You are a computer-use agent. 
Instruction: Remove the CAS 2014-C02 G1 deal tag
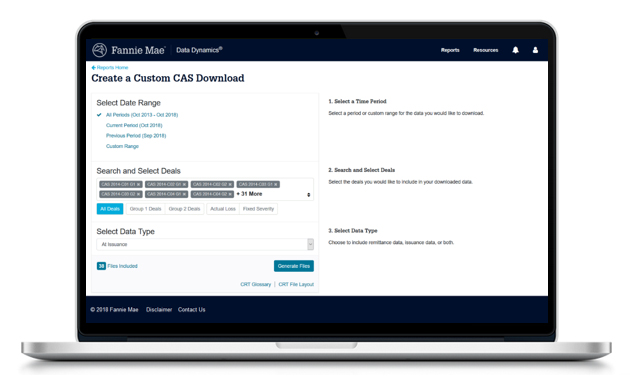184,184
